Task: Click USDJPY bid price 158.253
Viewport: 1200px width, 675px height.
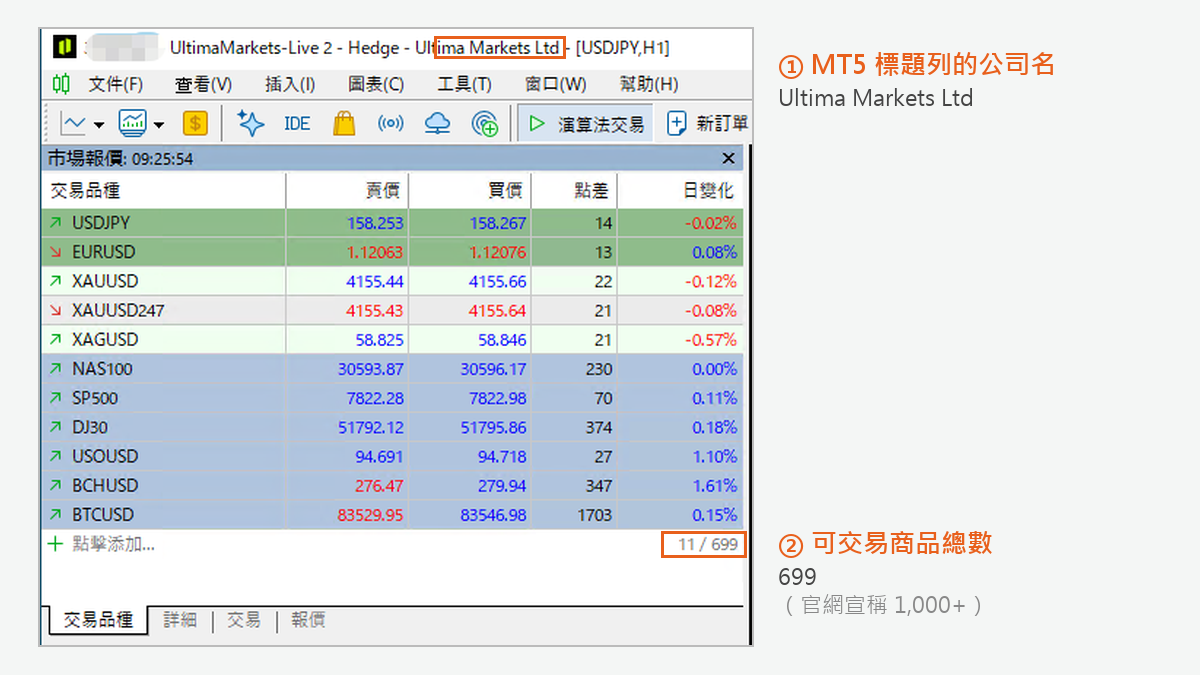Action: (375, 223)
